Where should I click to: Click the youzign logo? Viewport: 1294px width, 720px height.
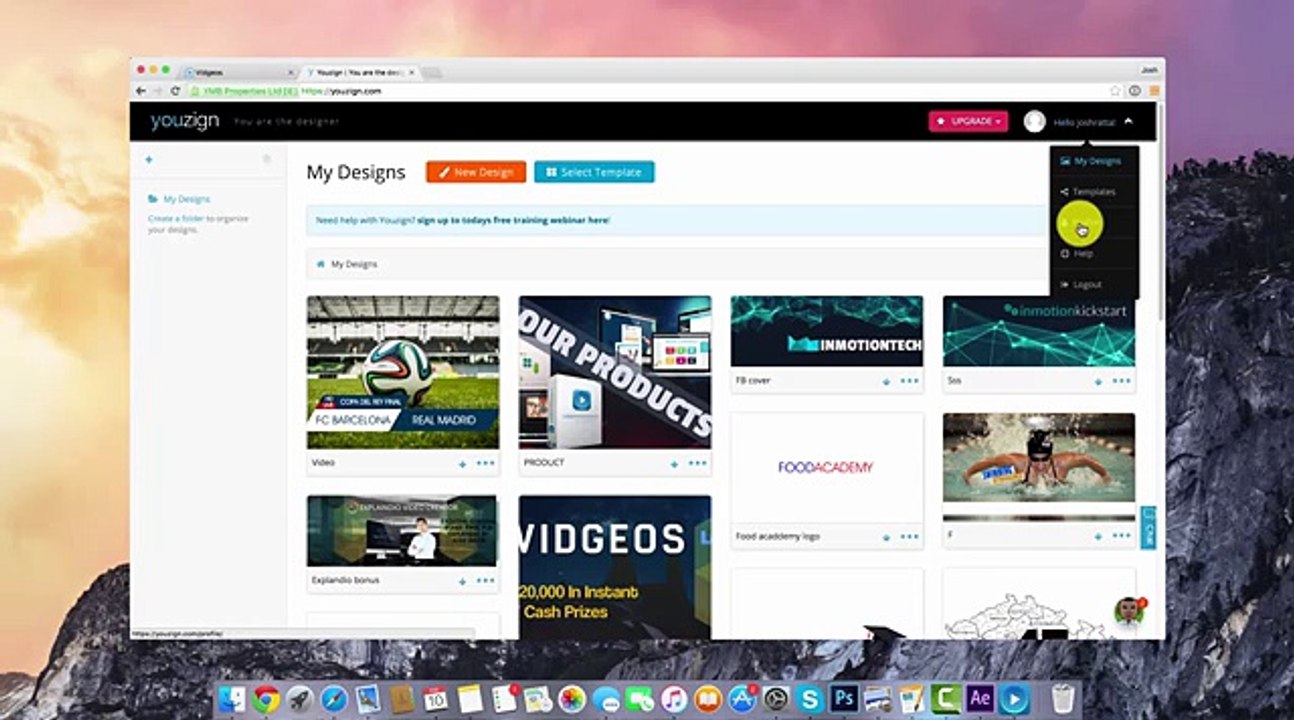tap(184, 121)
